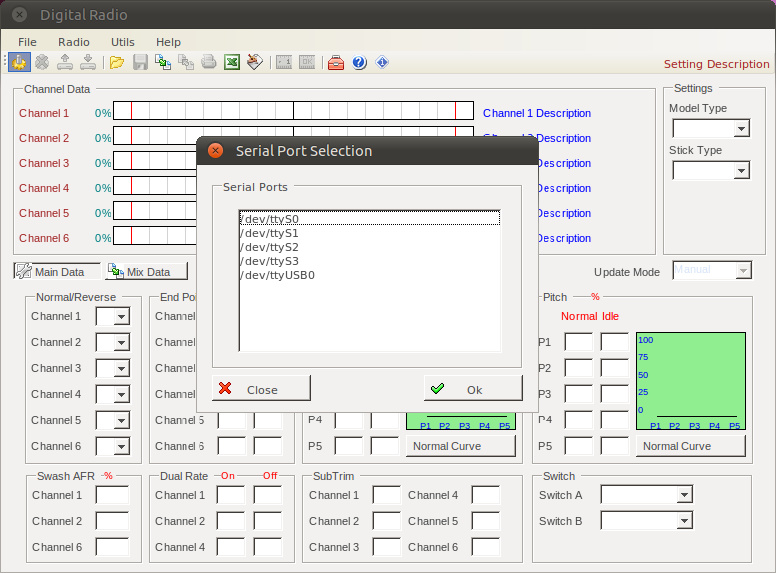Click the SubTrim Channel 6 input field

[485, 547]
